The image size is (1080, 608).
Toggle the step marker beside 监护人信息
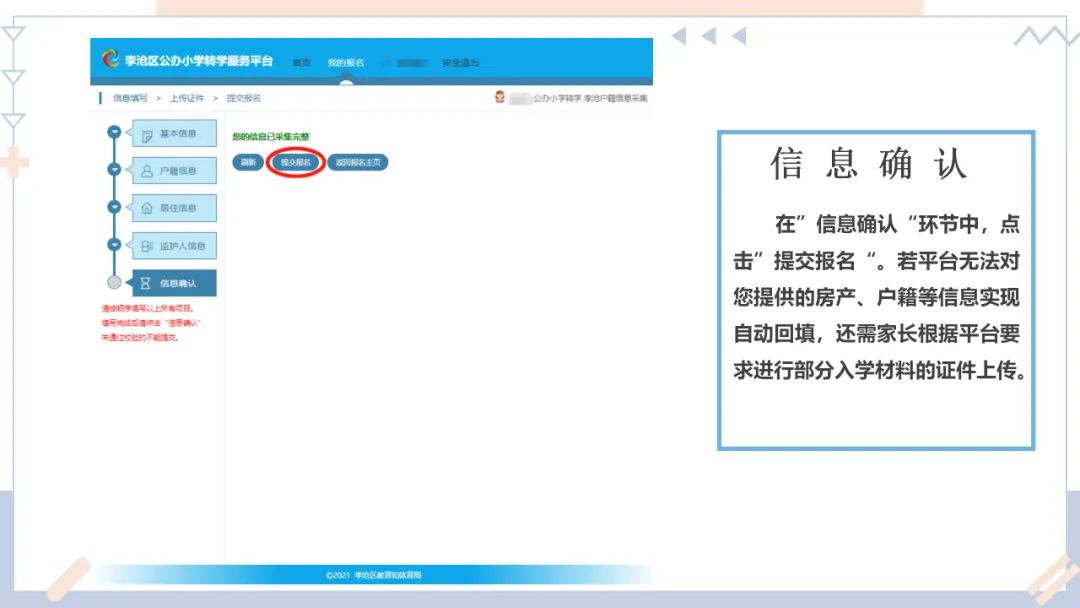click(114, 244)
